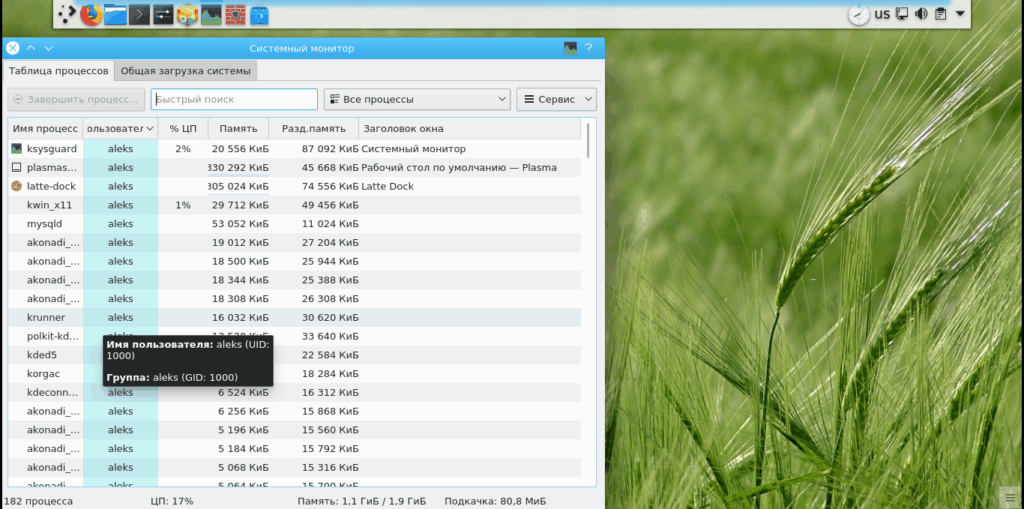Open the system settings sliders icon

(164, 14)
